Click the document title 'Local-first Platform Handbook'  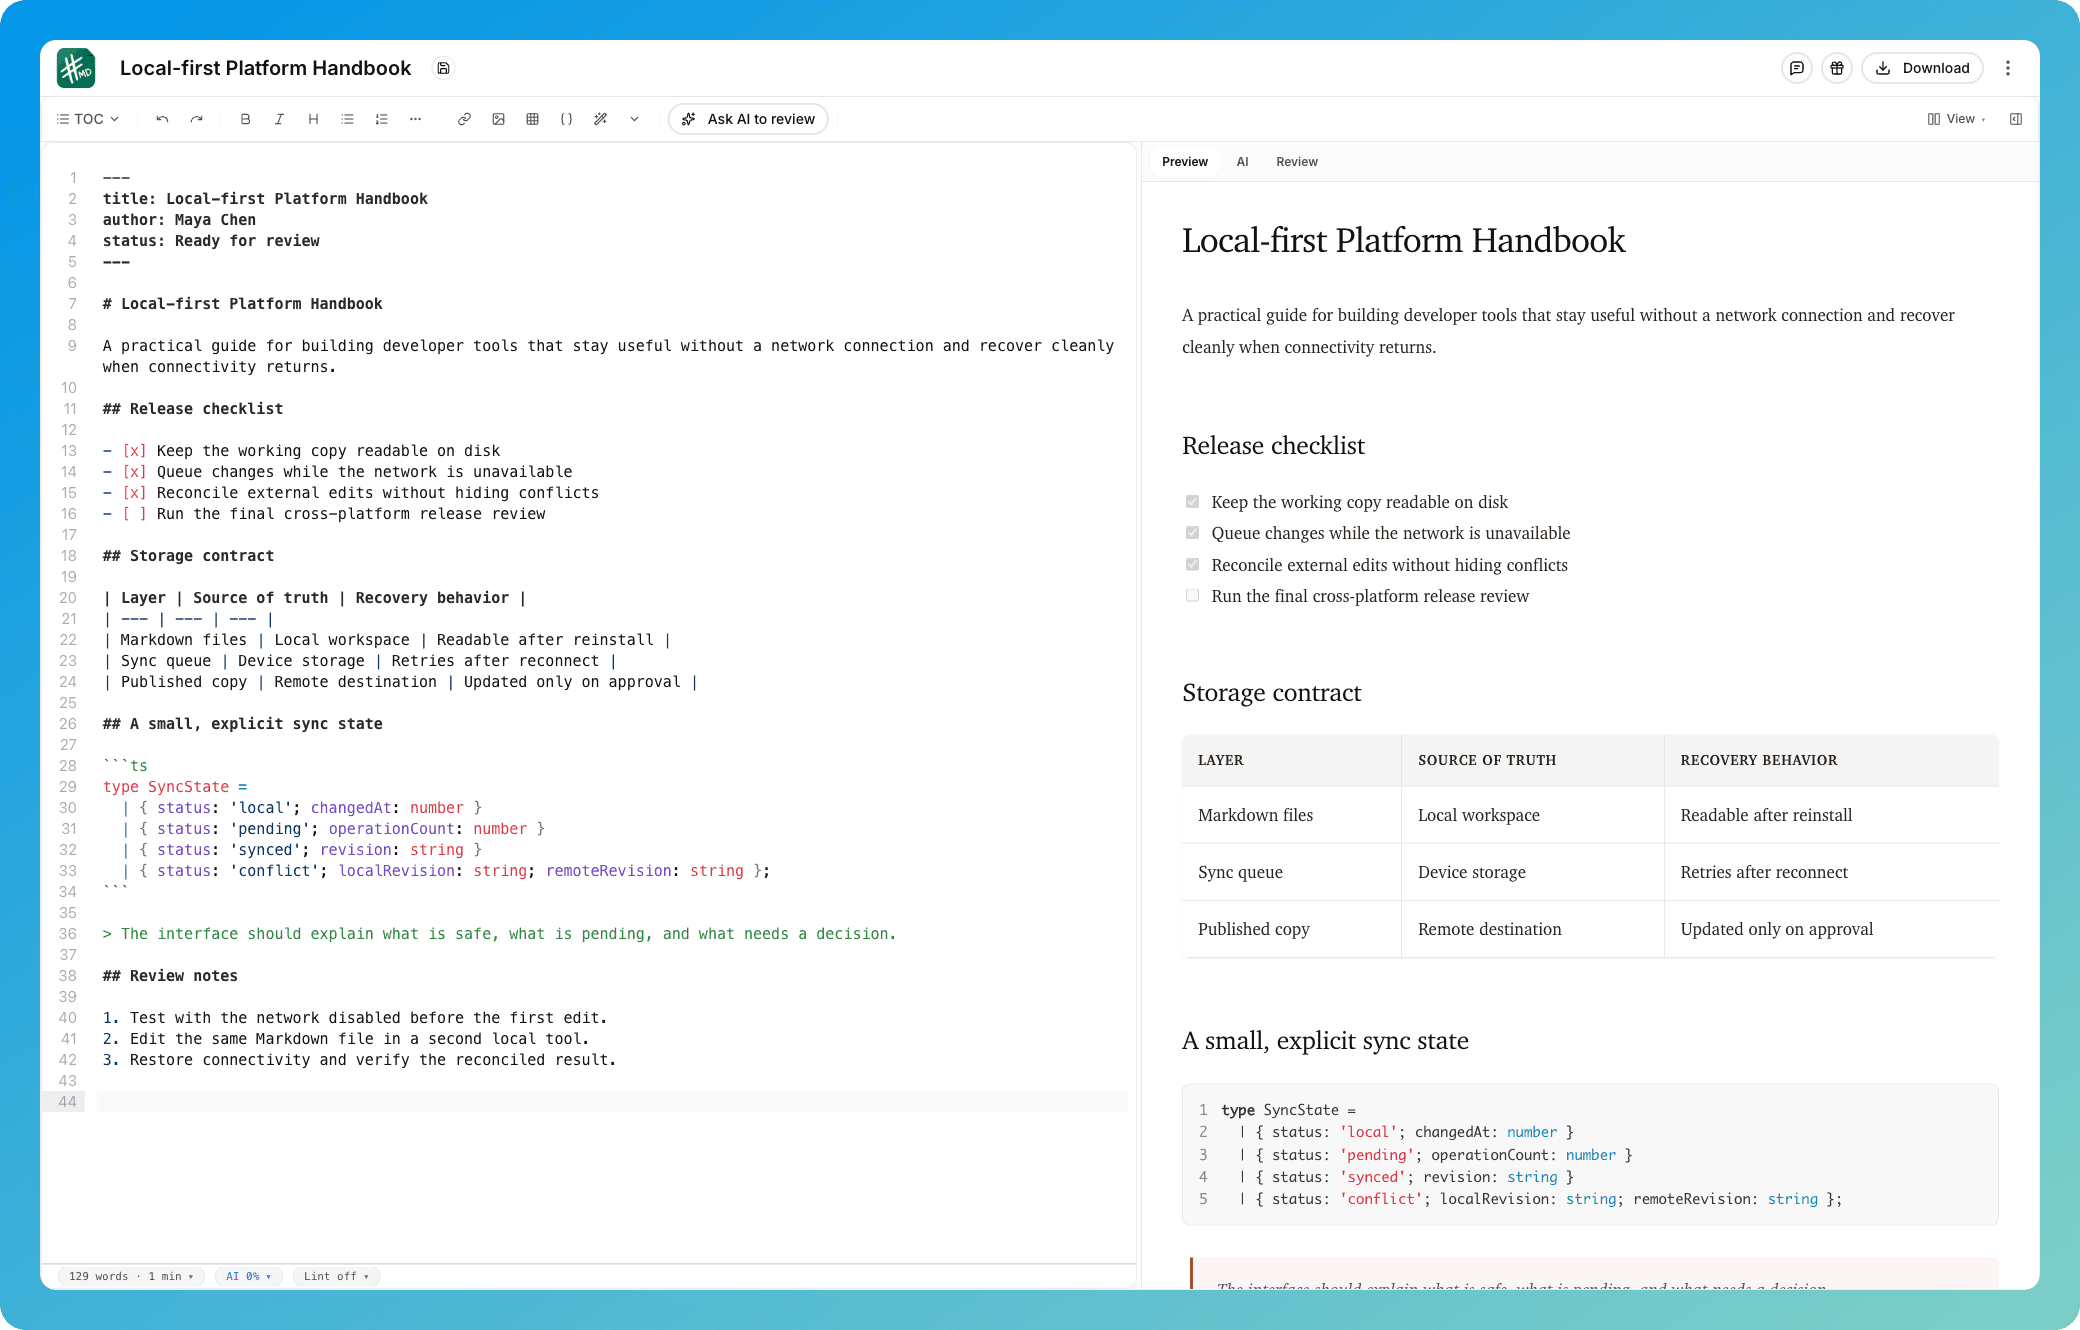pos(265,68)
